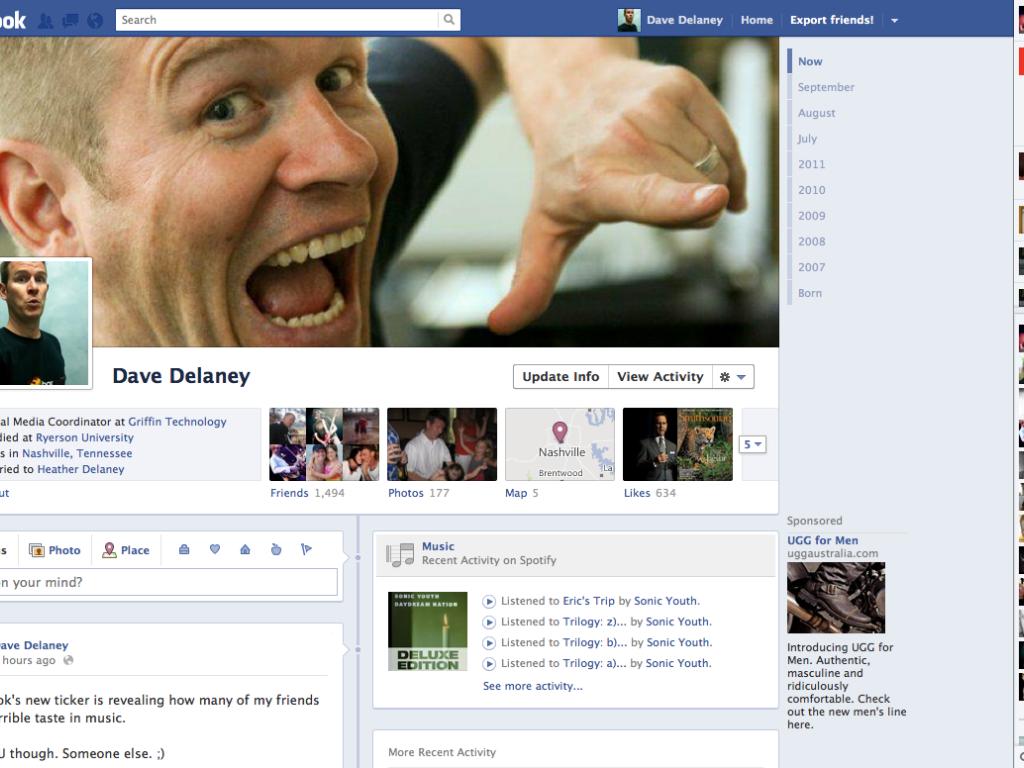
Task: Open the notifications globe icon
Action: (x=95, y=20)
